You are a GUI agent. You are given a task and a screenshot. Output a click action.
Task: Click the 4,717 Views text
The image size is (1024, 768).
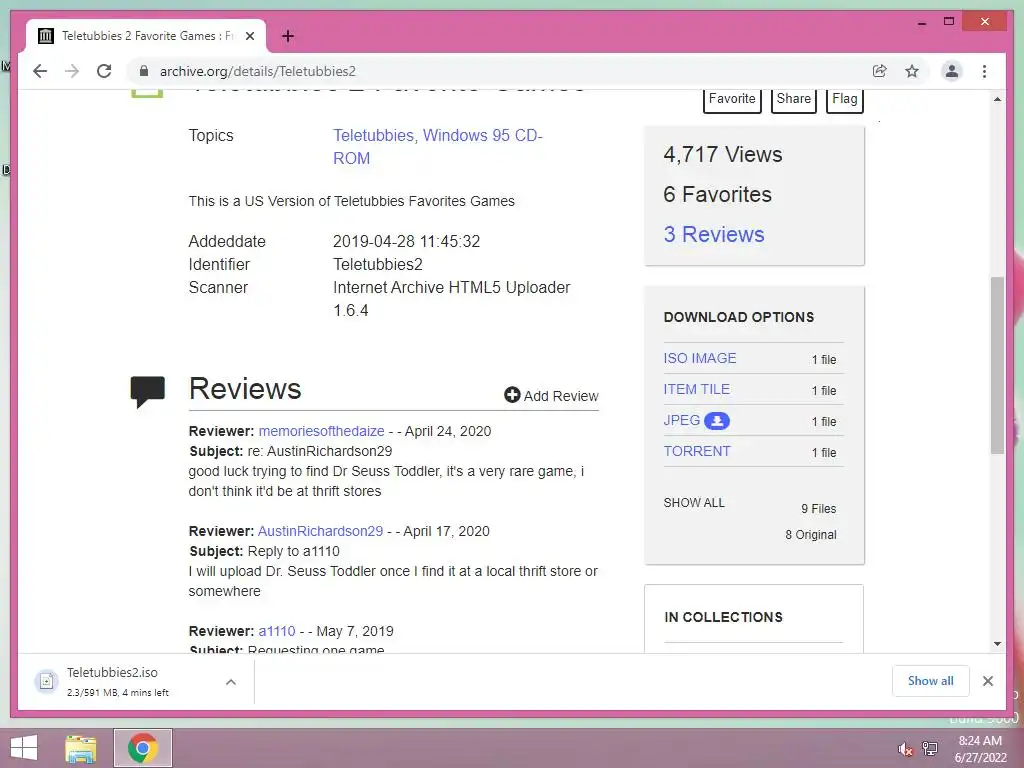pyautogui.click(x=722, y=155)
